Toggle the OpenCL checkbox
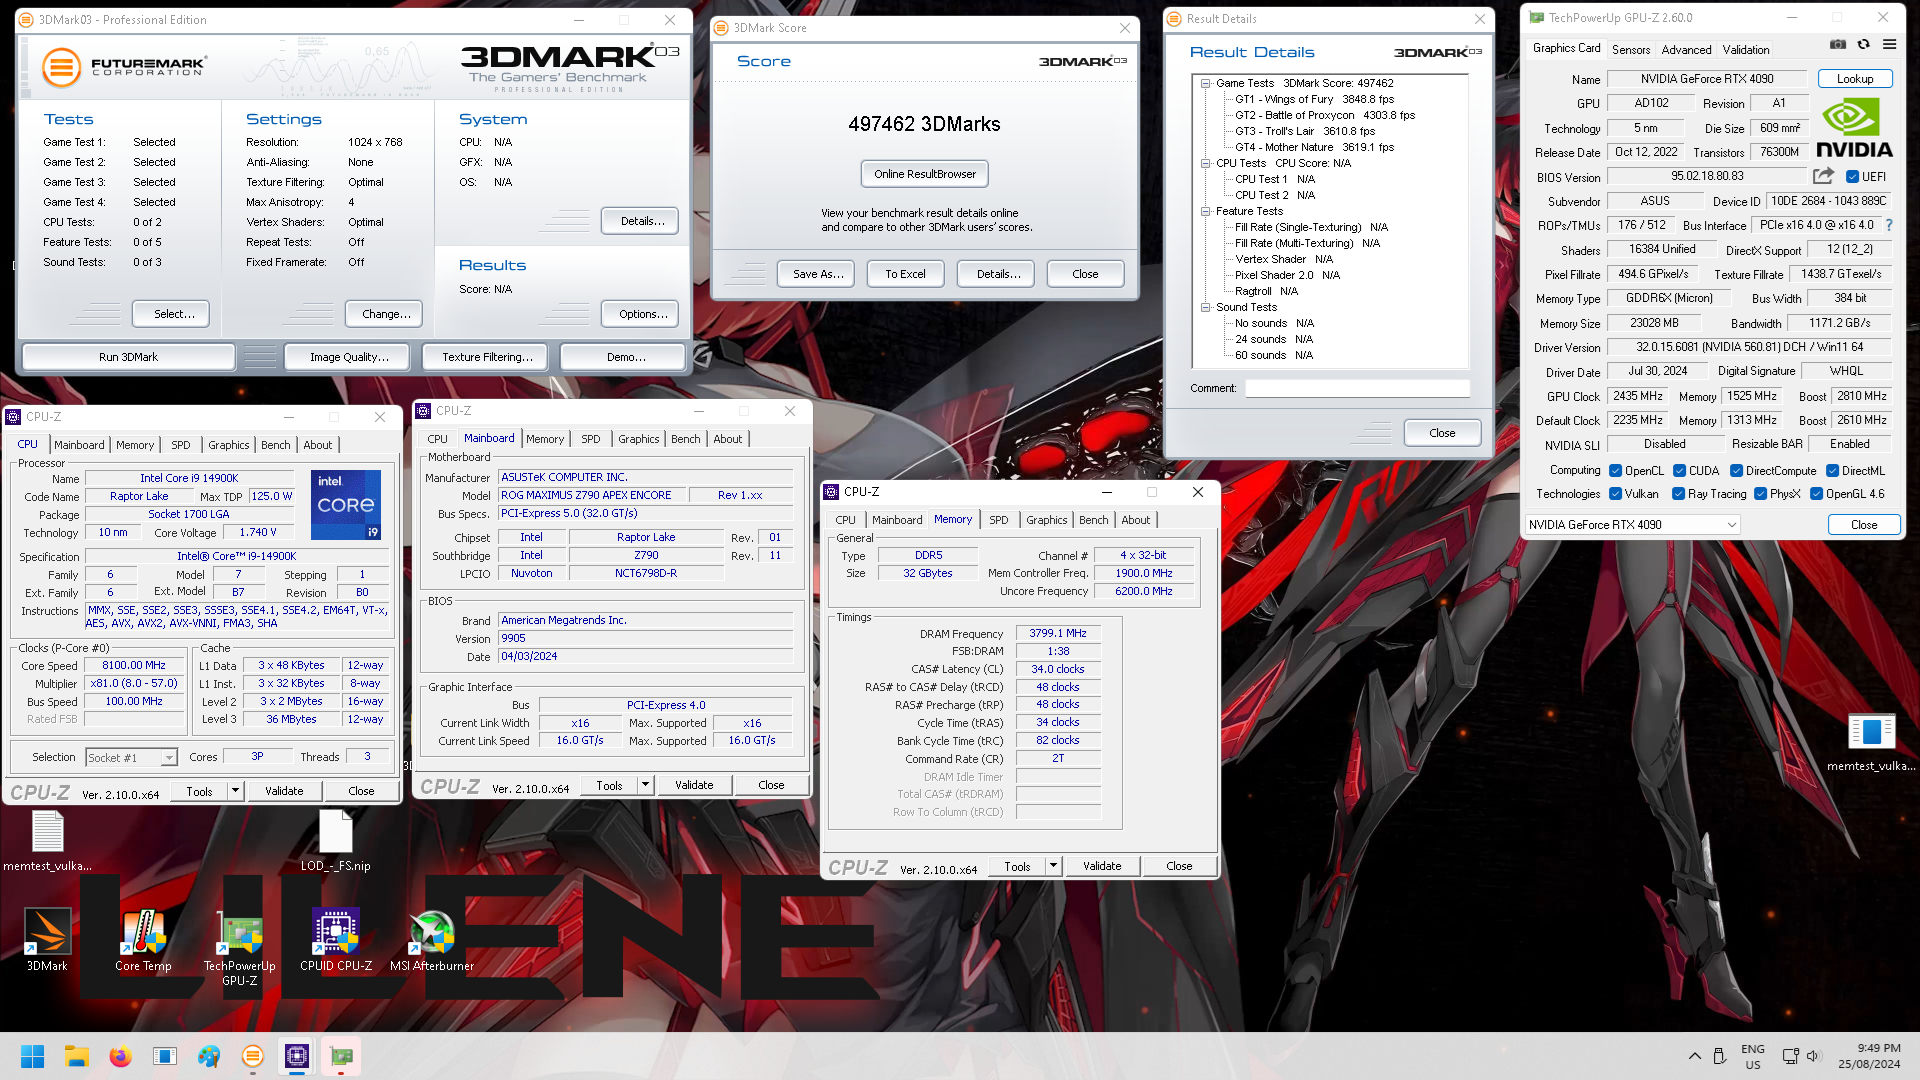Image resolution: width=1920 pixels, height=1080 pixels. coord(1615,471)
